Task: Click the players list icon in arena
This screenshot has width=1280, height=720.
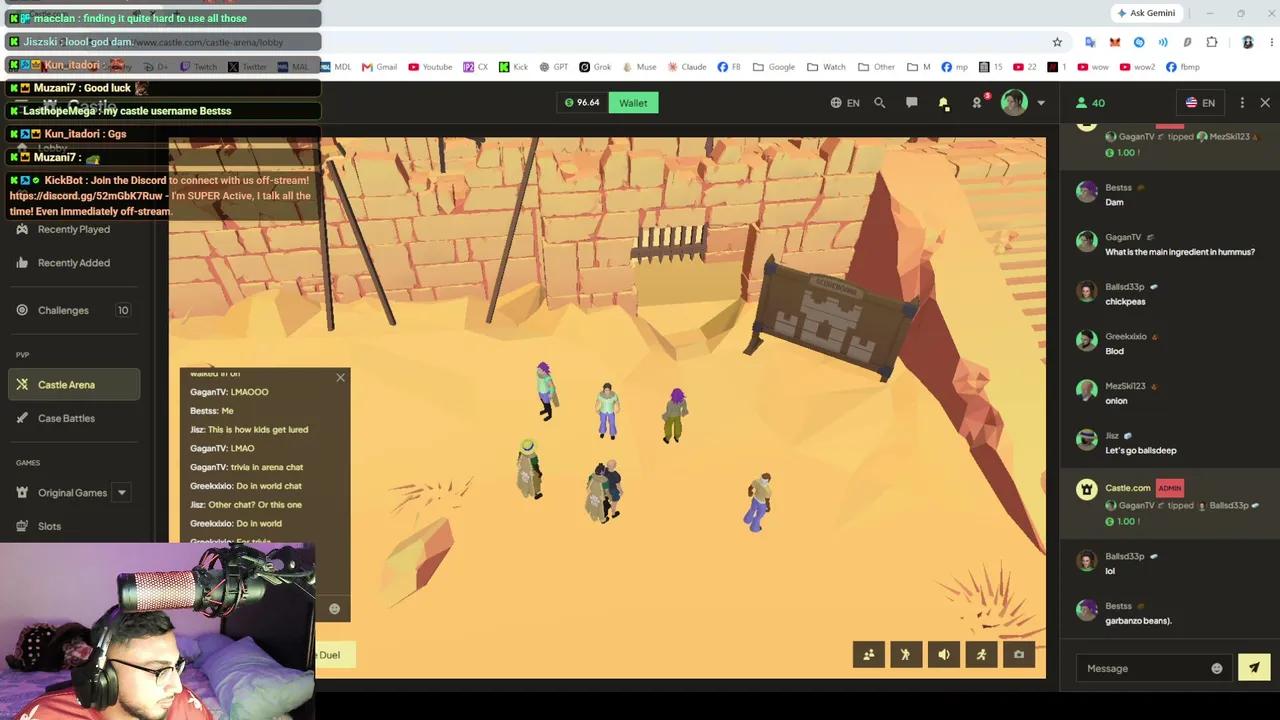Action: click(x=869, y=655)
